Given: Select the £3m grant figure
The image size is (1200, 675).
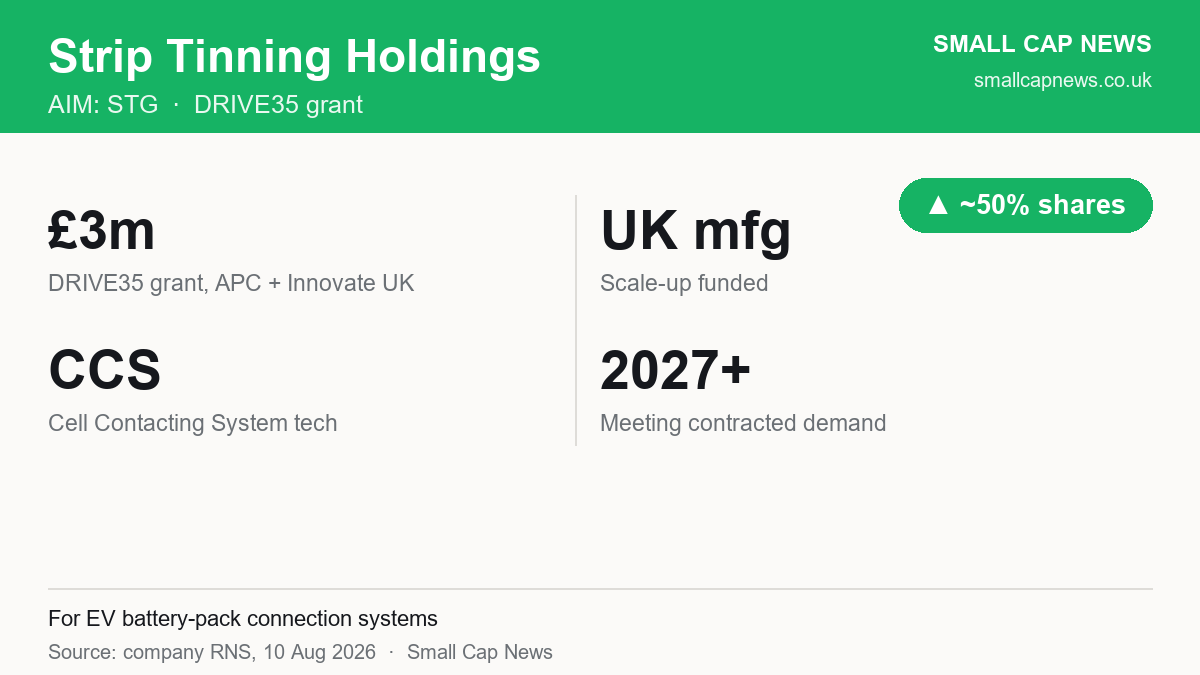Looking at the screenshot, I should [102, 230].
